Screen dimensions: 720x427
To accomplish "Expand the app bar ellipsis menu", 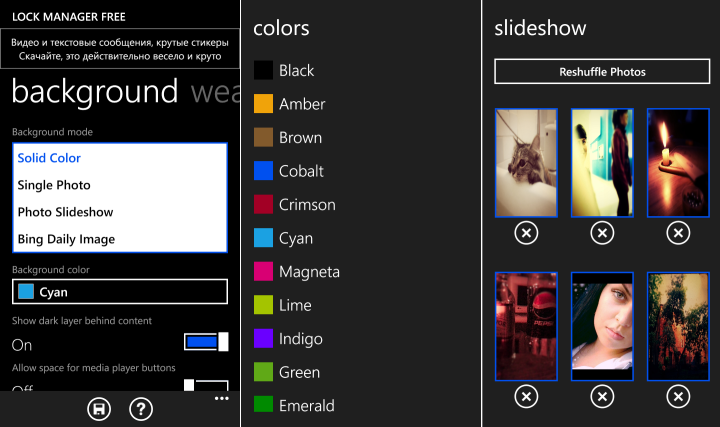I will click(222, 398).
